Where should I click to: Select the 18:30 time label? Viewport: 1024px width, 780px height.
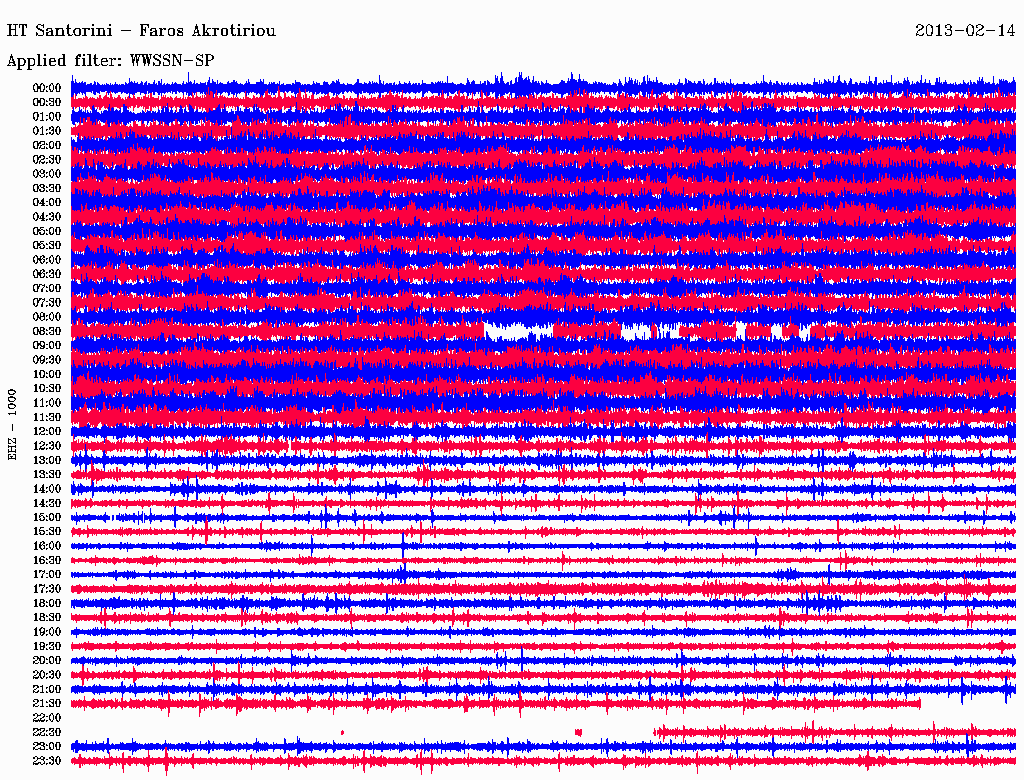(x=47, y=618)
